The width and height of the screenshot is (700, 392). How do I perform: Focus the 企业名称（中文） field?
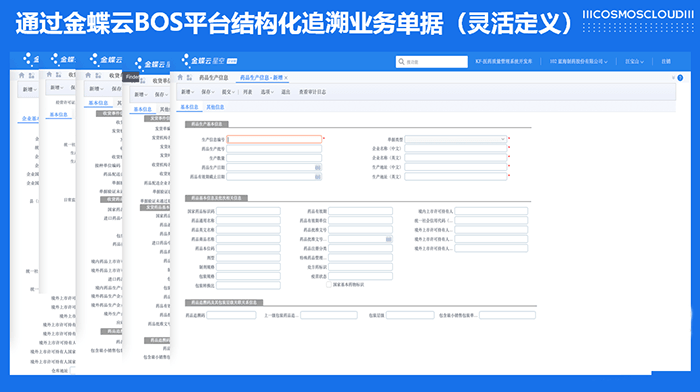coord(455,149)
